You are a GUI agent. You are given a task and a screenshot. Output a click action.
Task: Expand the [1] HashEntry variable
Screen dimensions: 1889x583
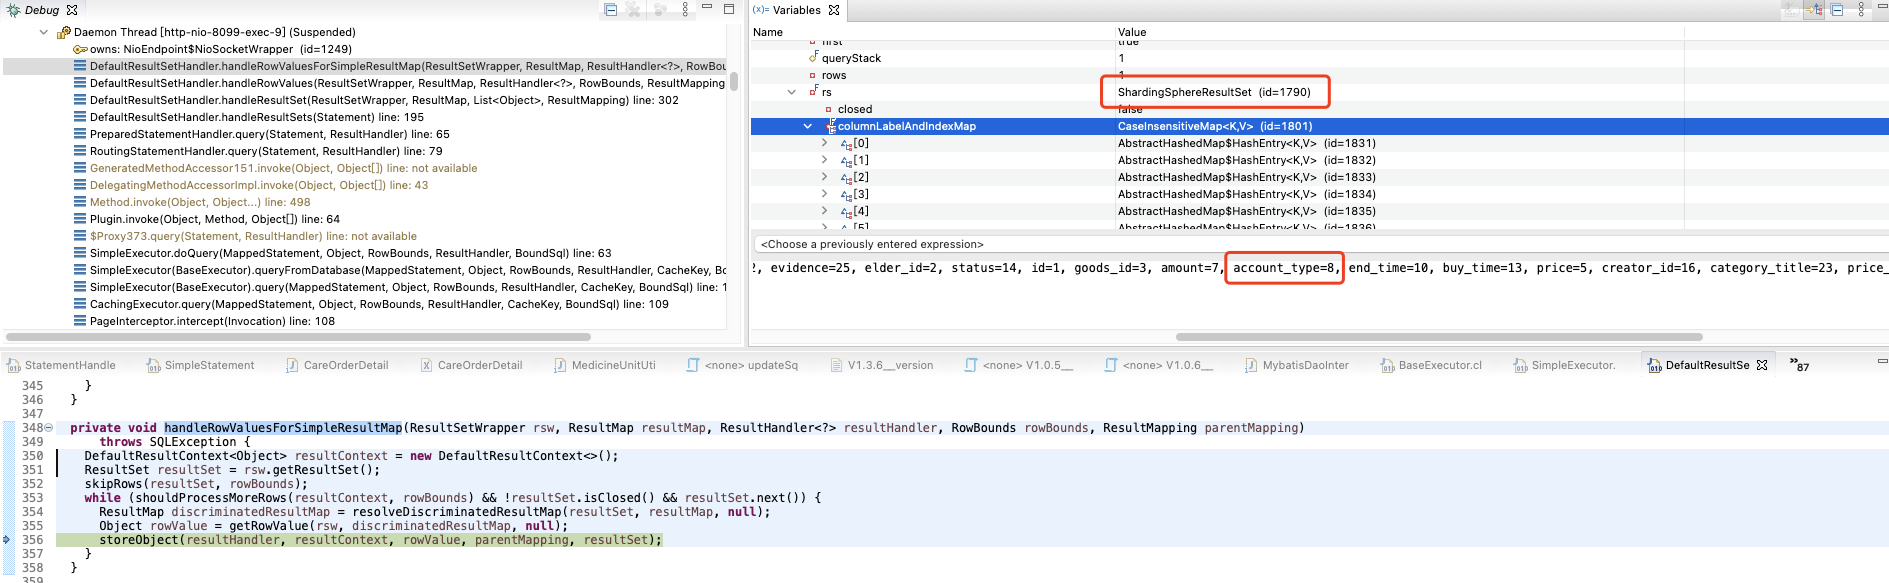(x=824, y=160)
